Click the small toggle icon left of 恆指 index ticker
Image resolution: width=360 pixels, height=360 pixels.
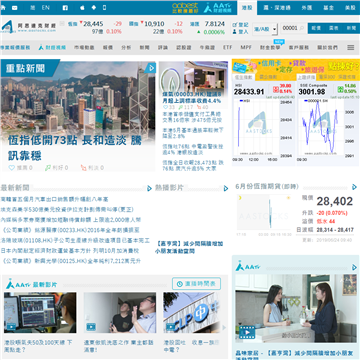click(x=62, y=23)
